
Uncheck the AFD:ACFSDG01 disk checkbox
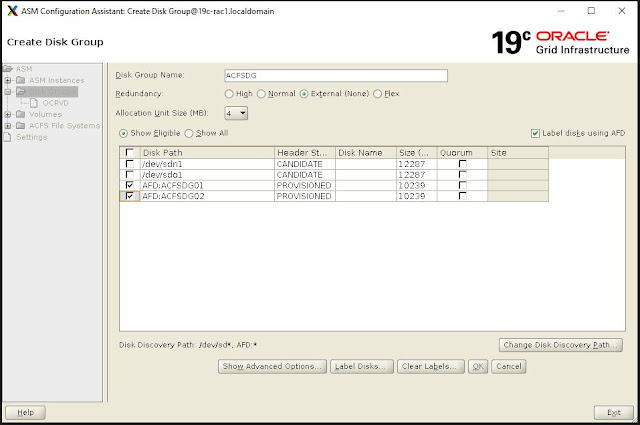[x=130, y=185]
